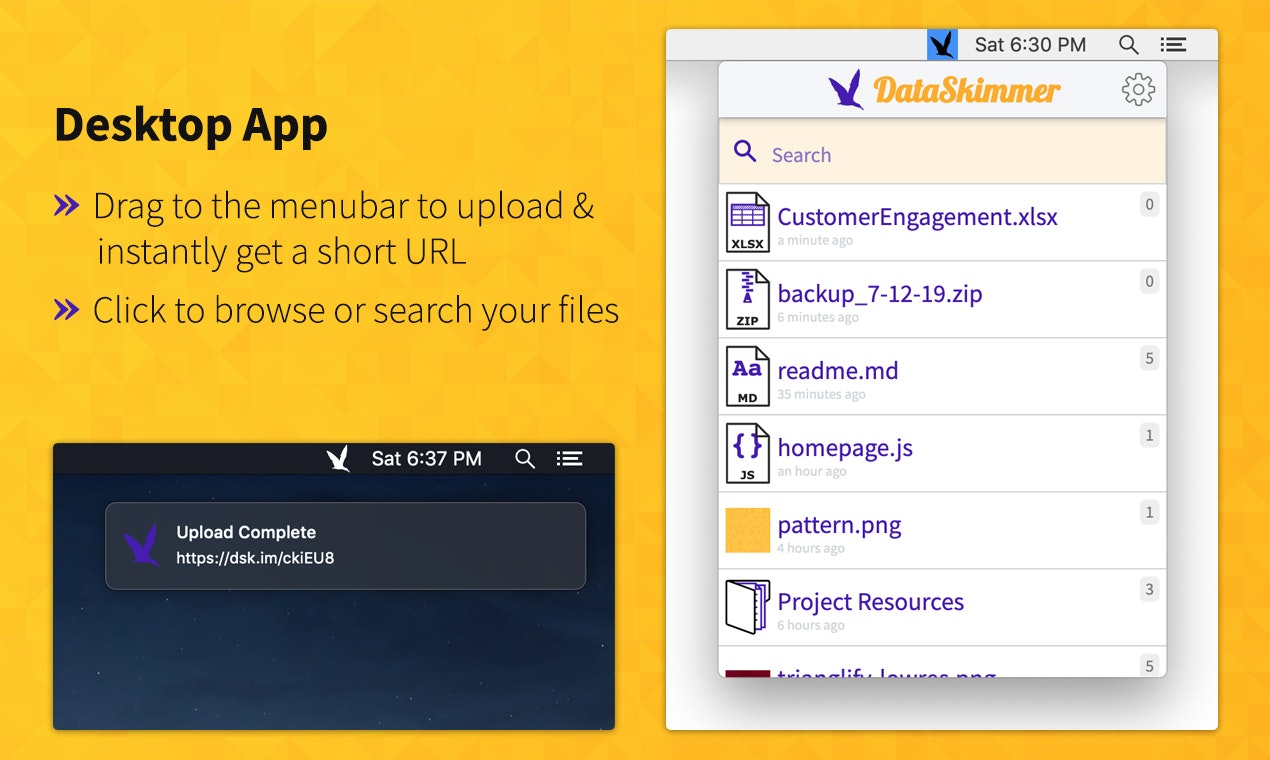Click the Desktop App heading
Viewport: 1270px width, 760px height.
[x=190, y=126]
